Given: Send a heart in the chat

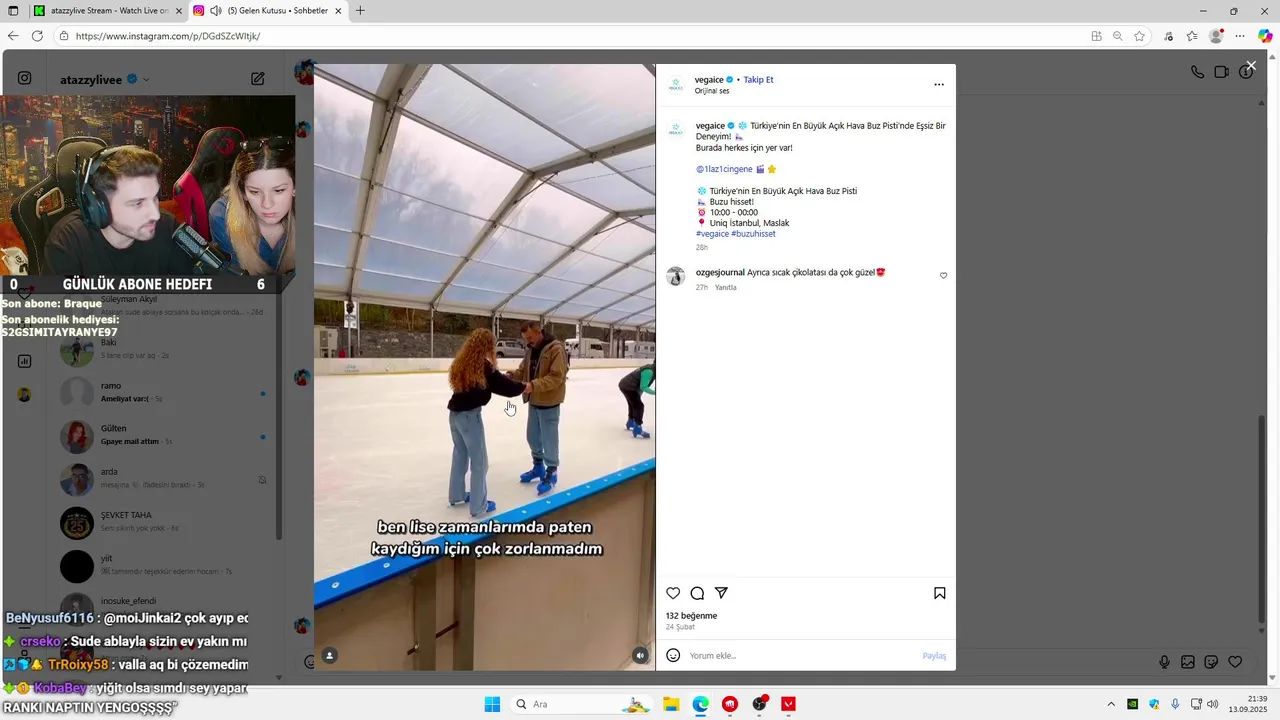Looking at the screenshot, I should [1235, 662].
